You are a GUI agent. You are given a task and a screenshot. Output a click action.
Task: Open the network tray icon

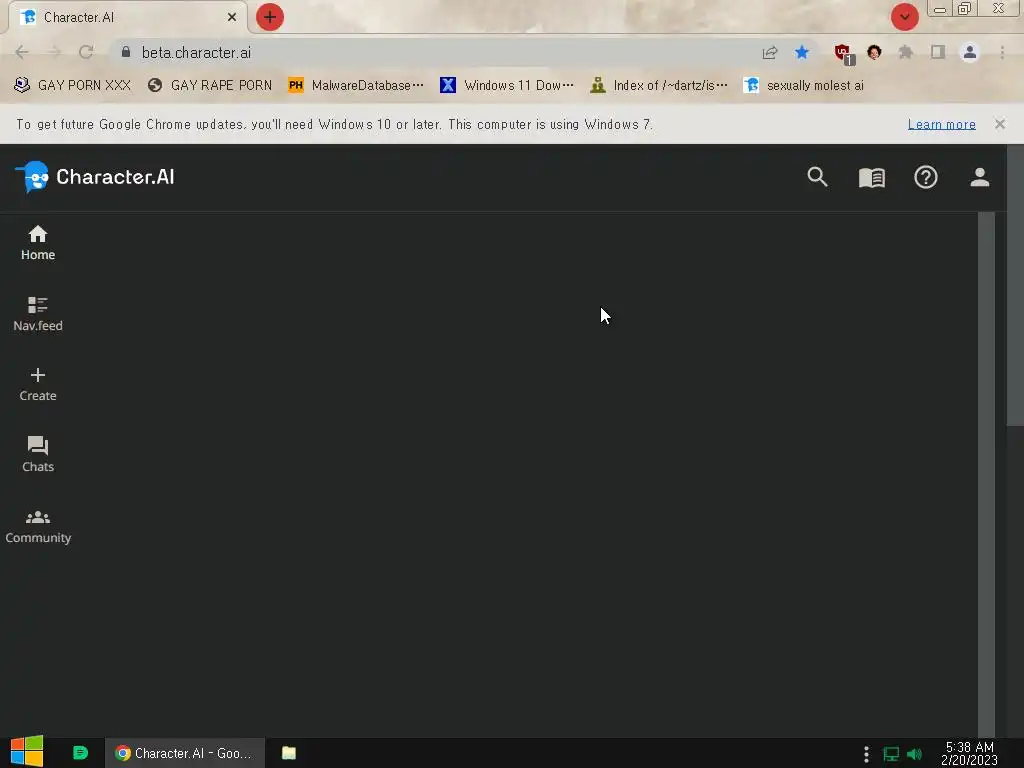click(891, 754)
